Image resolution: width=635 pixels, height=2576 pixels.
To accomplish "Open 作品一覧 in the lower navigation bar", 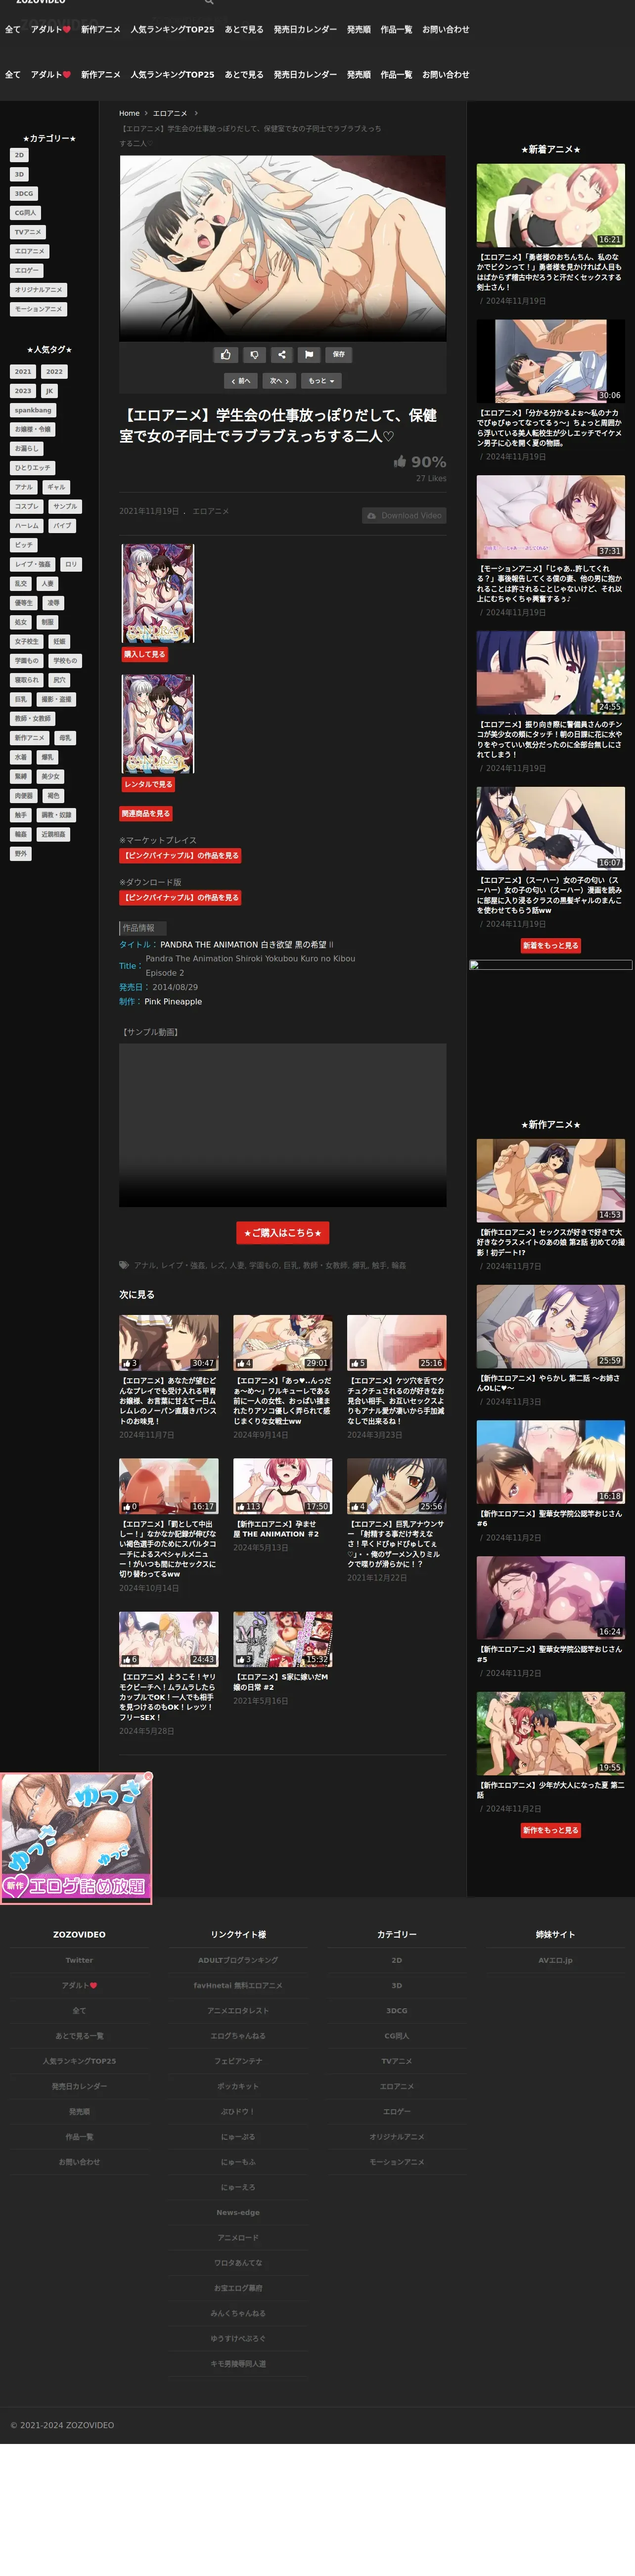I will tap(396, 75).
